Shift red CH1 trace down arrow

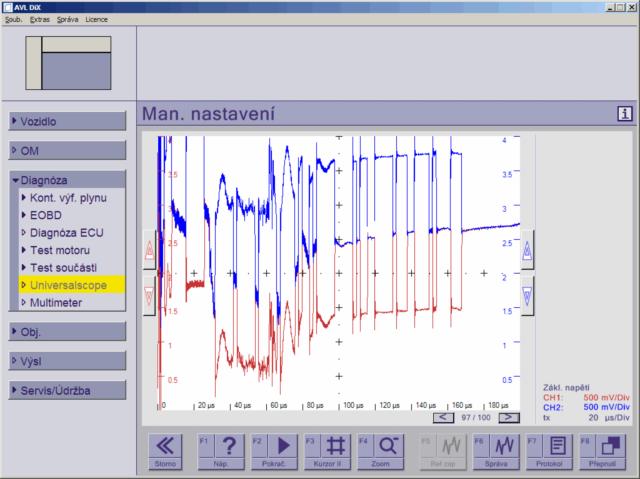[149, 296]
